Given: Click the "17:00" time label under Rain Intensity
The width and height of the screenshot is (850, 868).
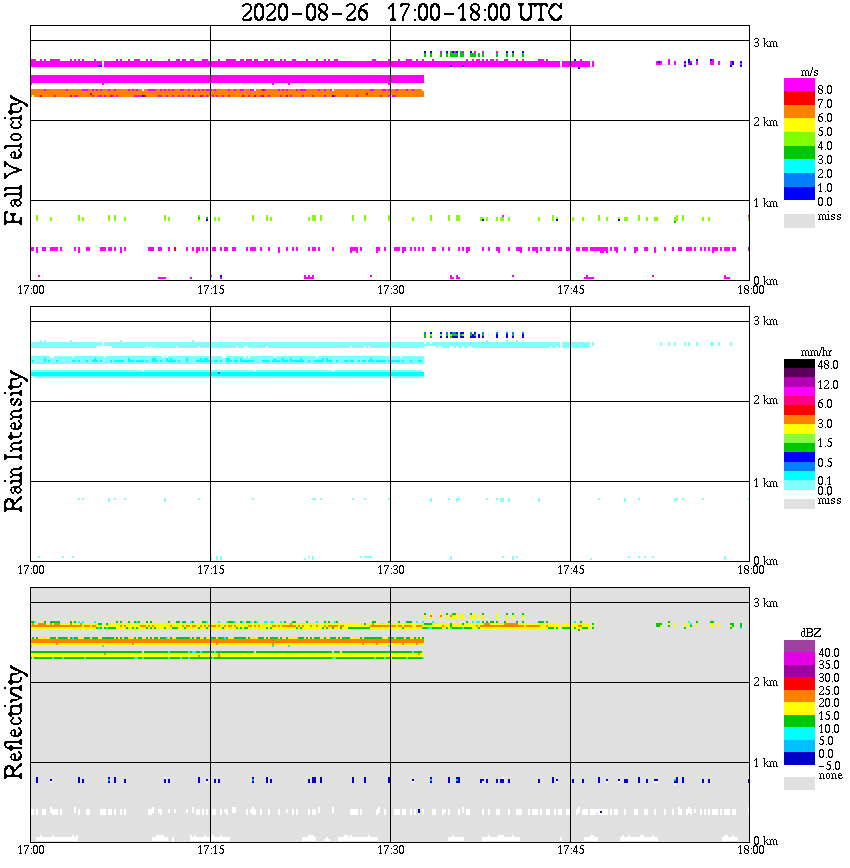Looking at the screenshot, I should pyautogui.click(x=30, y=570).
